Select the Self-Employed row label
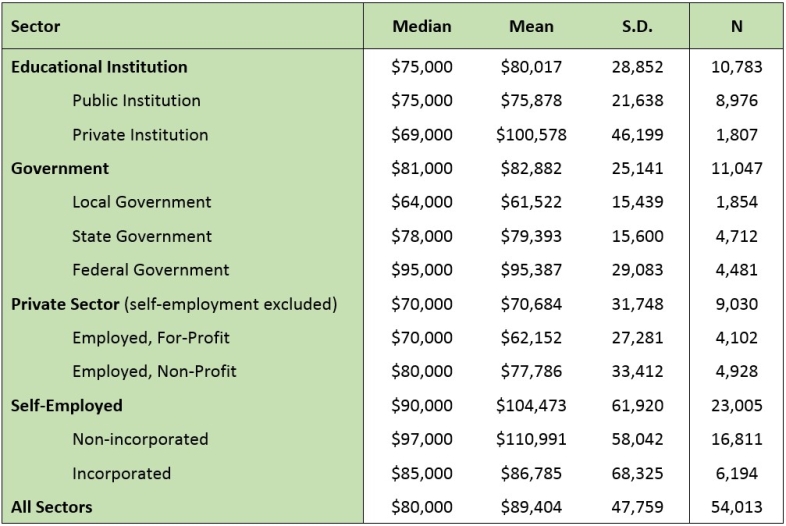 click(67, 405)
